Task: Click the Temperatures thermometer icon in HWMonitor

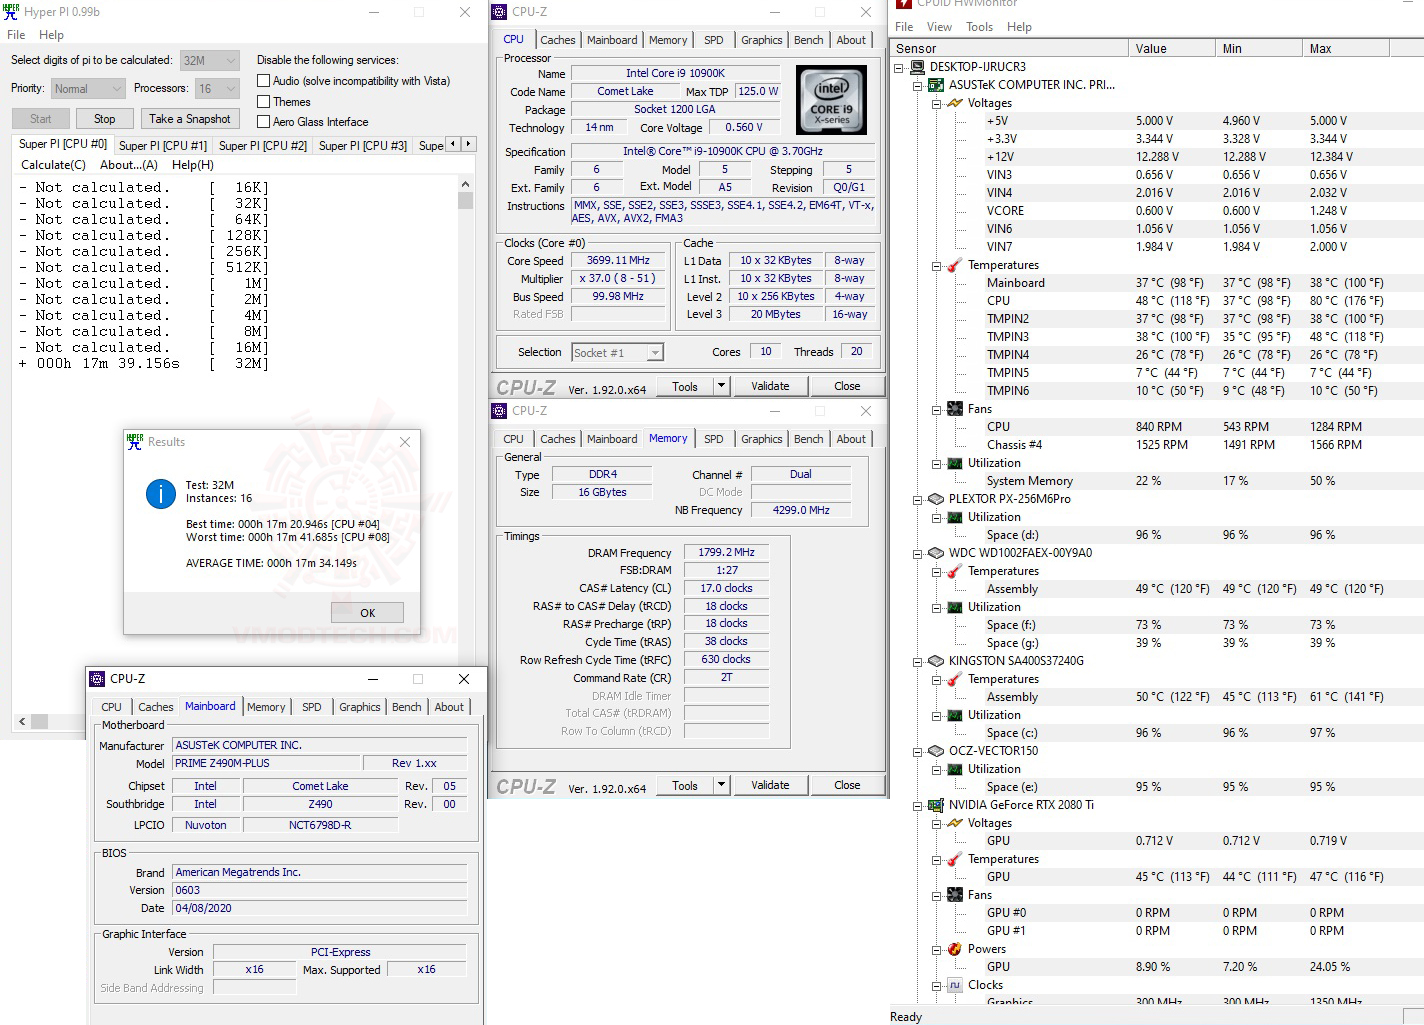Action: pyautogui.click(x=952, y=265)
